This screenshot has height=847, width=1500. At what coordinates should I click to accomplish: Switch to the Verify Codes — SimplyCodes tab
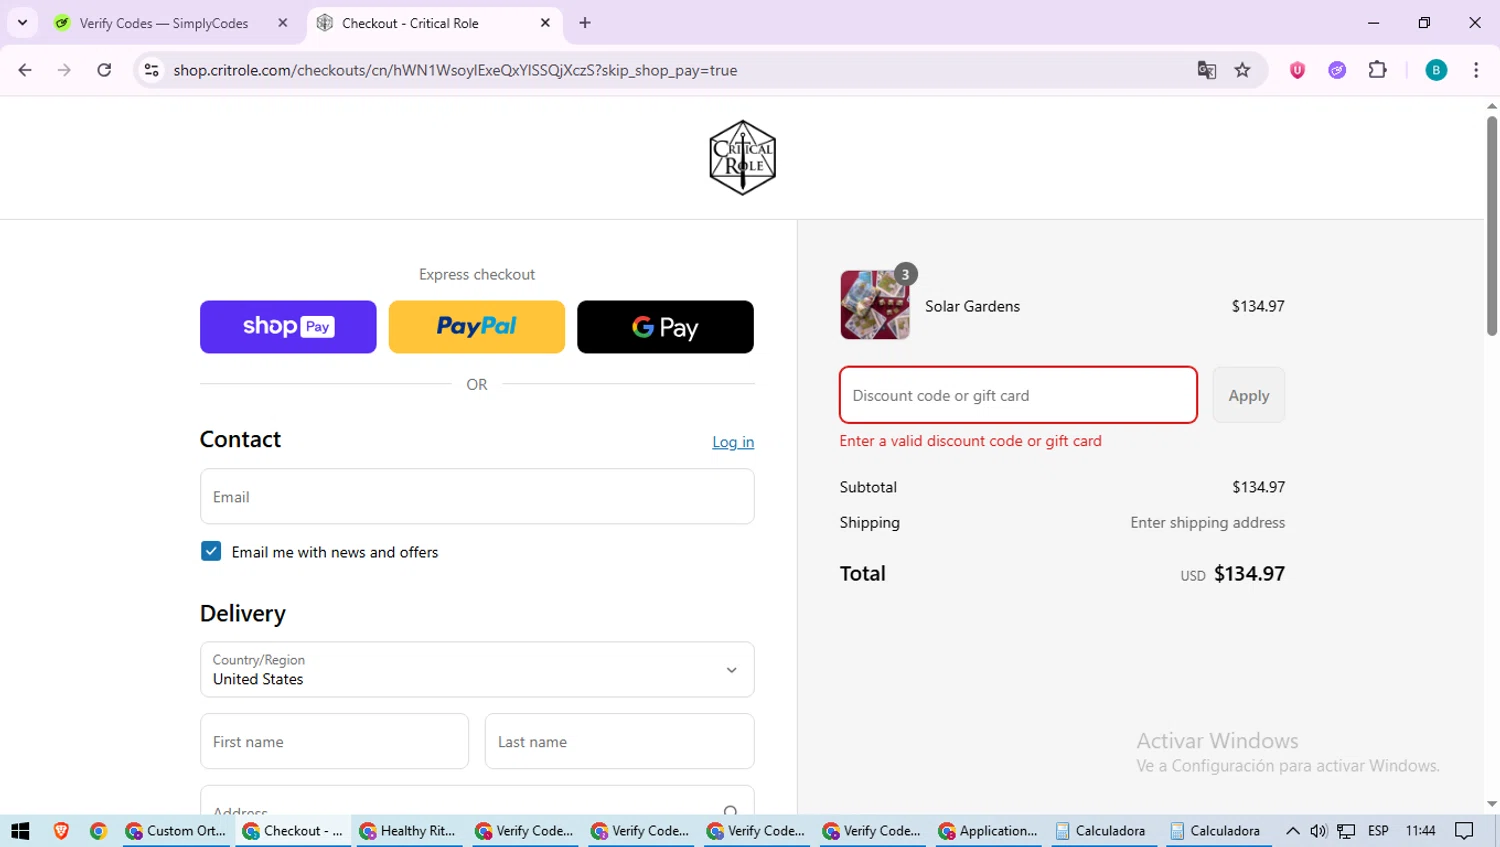point(164,23)
